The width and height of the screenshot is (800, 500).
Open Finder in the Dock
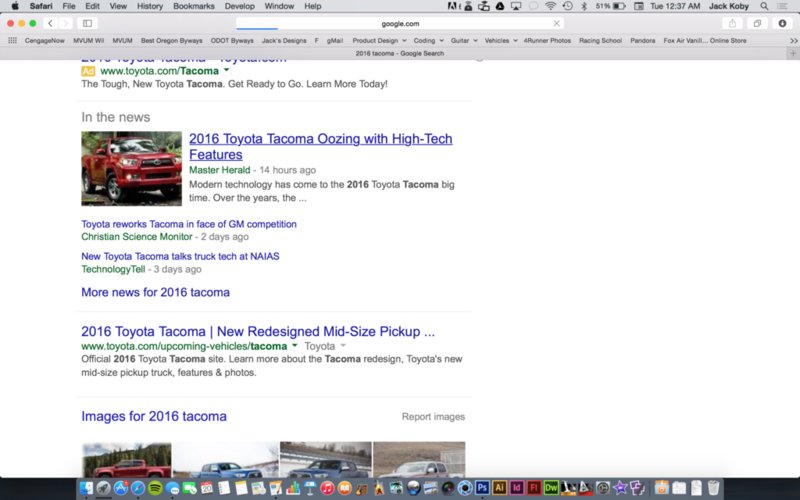click(x=86, y=488)
